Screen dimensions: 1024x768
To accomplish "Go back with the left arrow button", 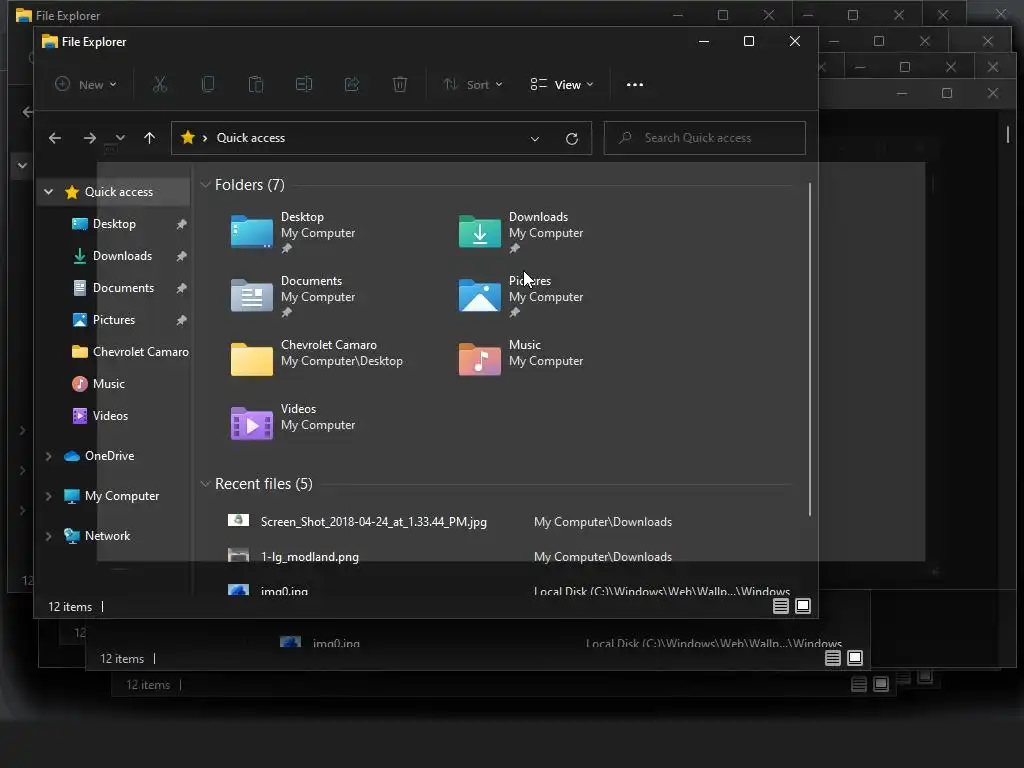I will (55, 138).
